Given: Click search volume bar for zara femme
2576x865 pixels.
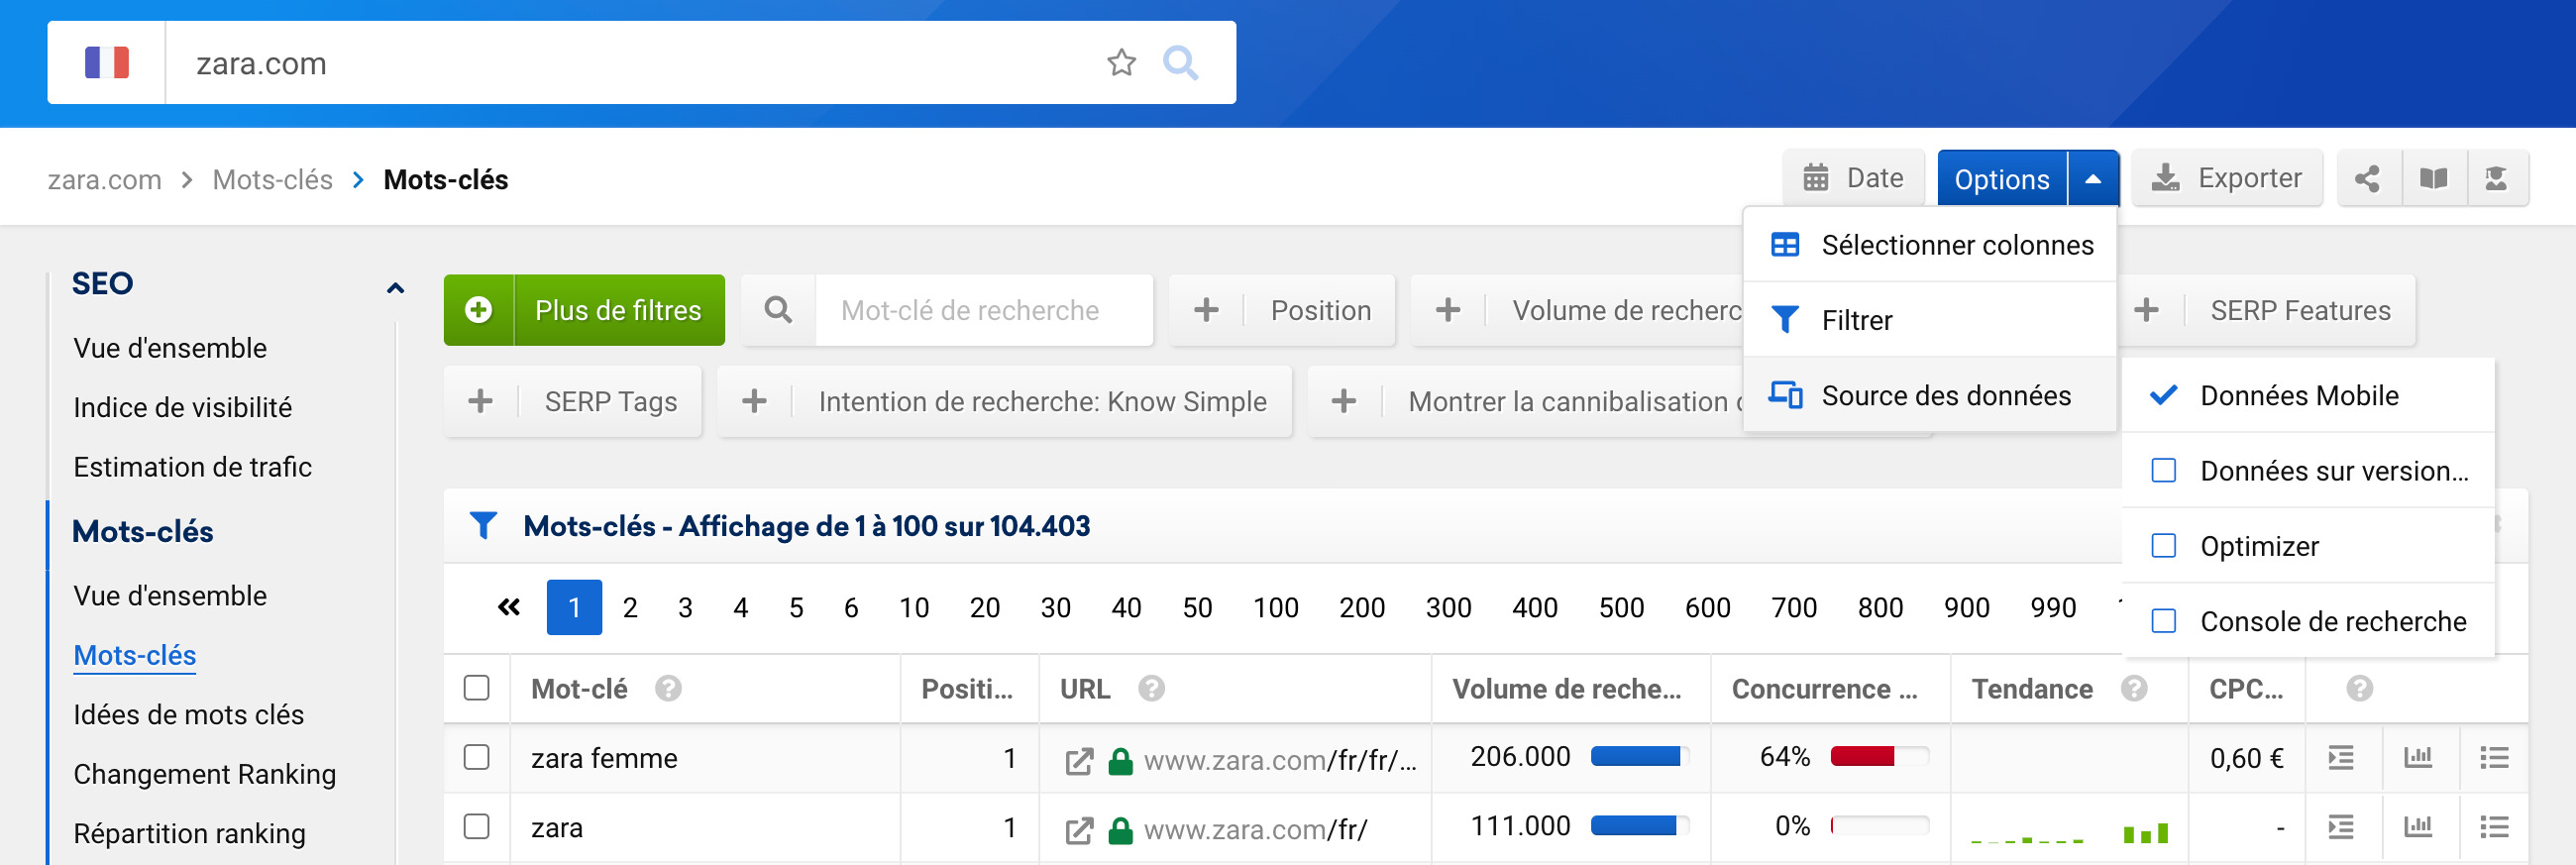Looking at the screenshot, I should [1639, 756].
